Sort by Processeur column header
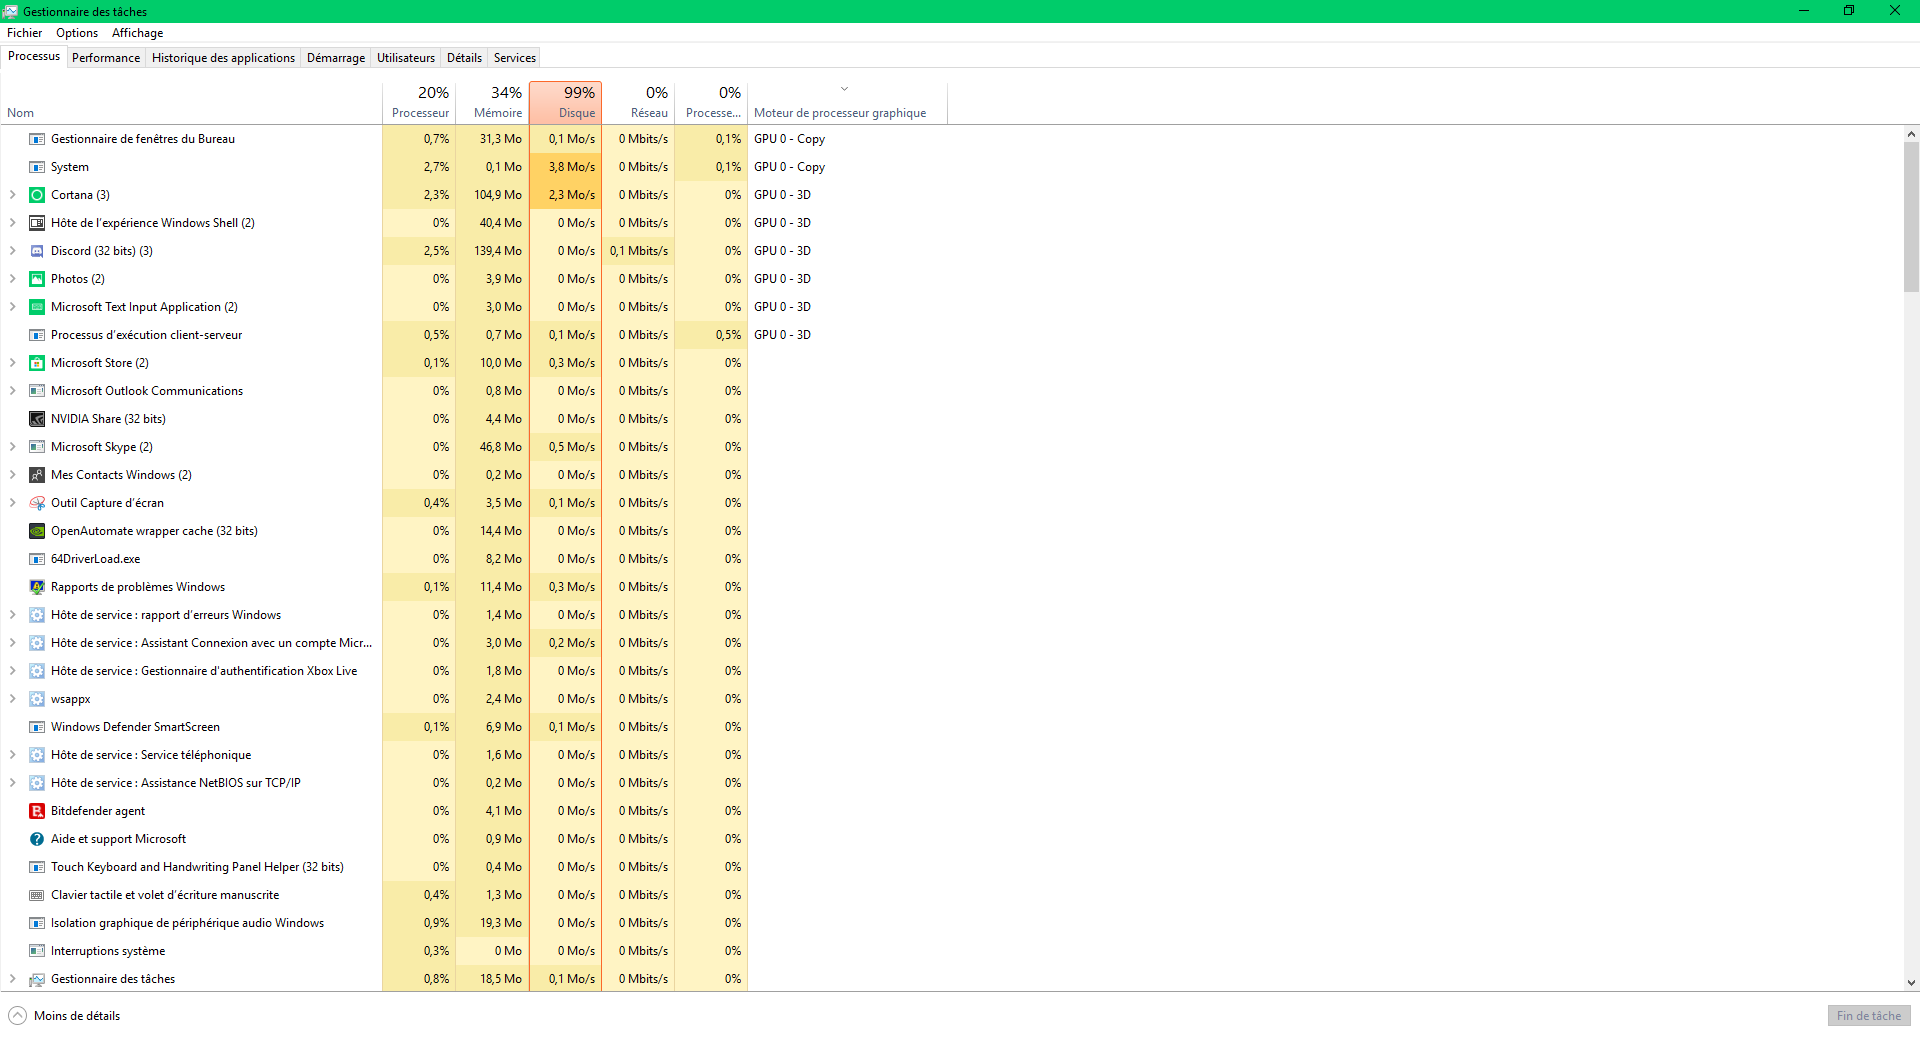 [419, 102]
